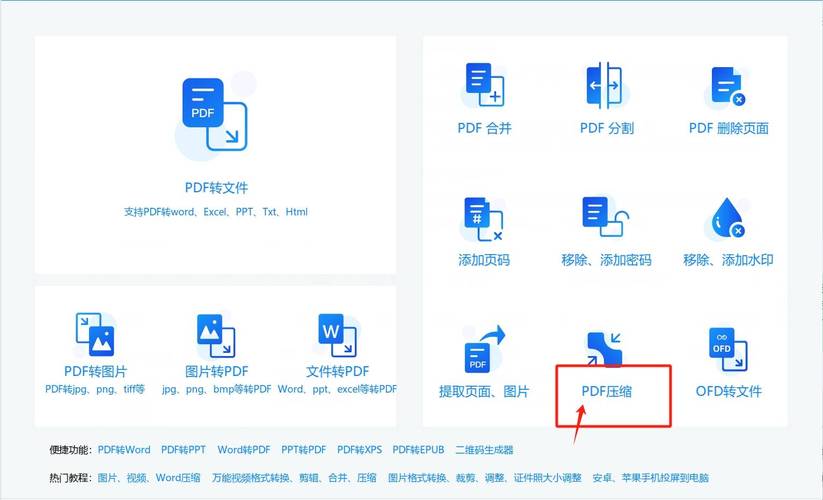Open the PDF压缩 compress icon

[604, 349]
